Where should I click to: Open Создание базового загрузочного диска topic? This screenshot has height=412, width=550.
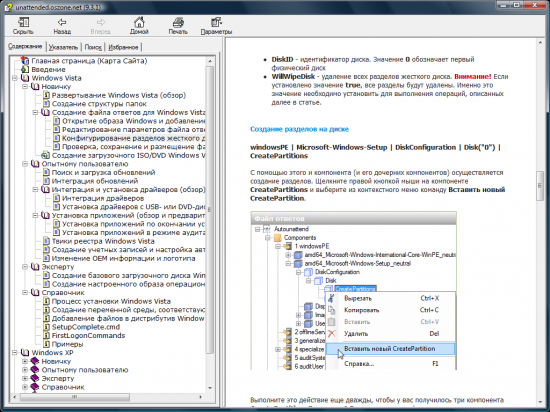point(128,275)
